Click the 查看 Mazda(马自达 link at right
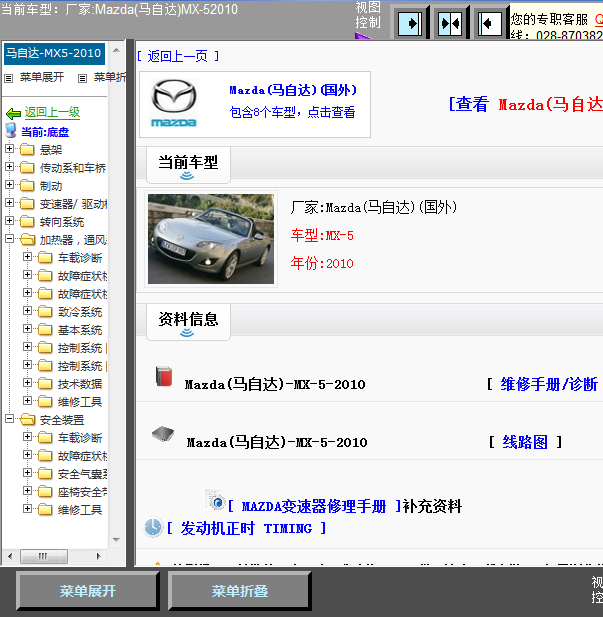The height and width of the screenshot is (617, 603). (526, 105)
